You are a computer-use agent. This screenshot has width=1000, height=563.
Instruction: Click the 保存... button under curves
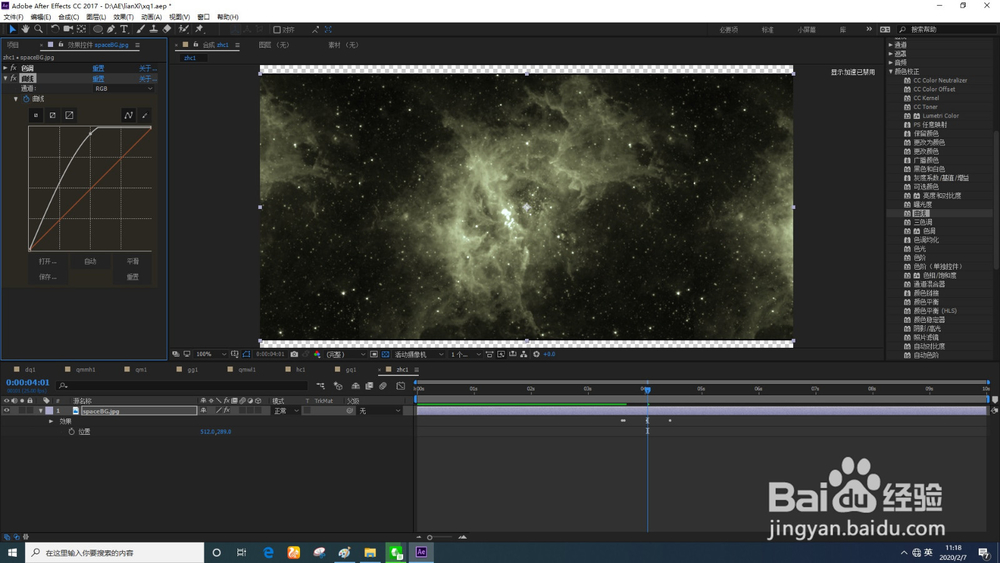tap(48, 277)
